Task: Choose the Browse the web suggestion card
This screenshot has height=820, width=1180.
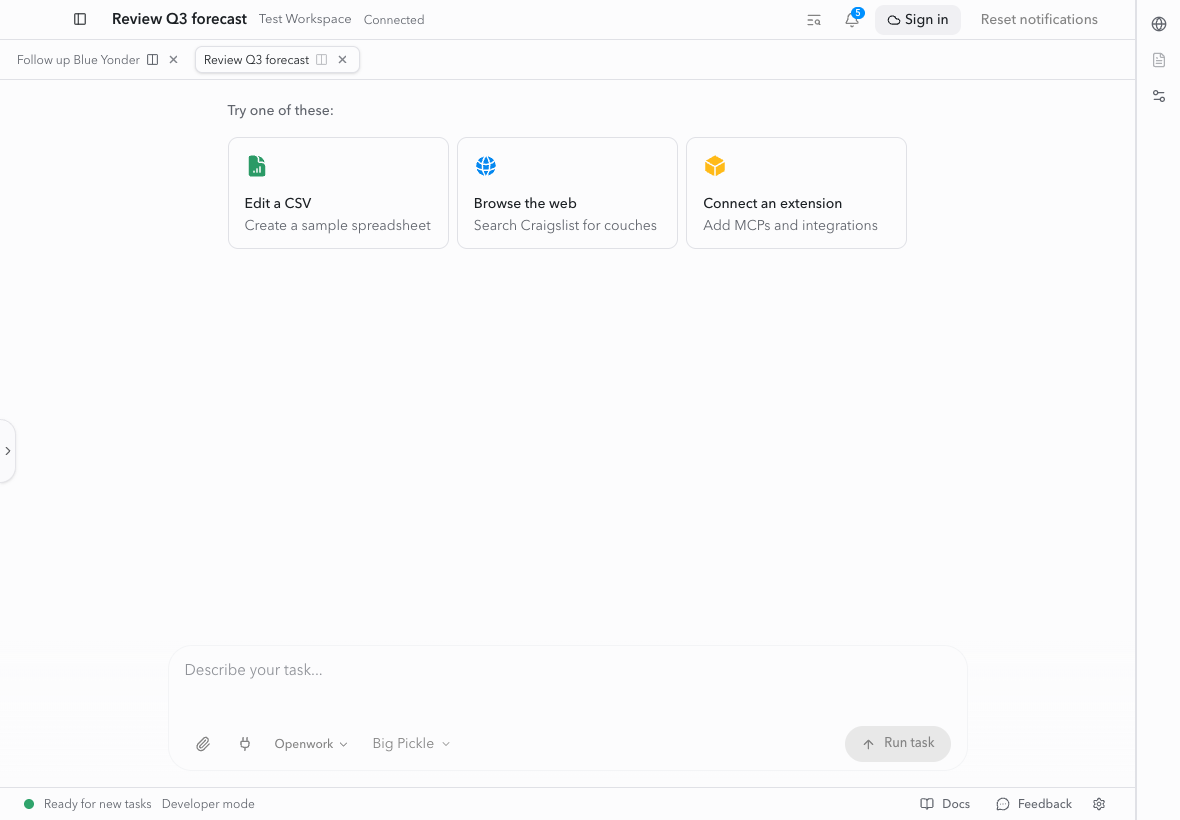Action: click(567, 193)
